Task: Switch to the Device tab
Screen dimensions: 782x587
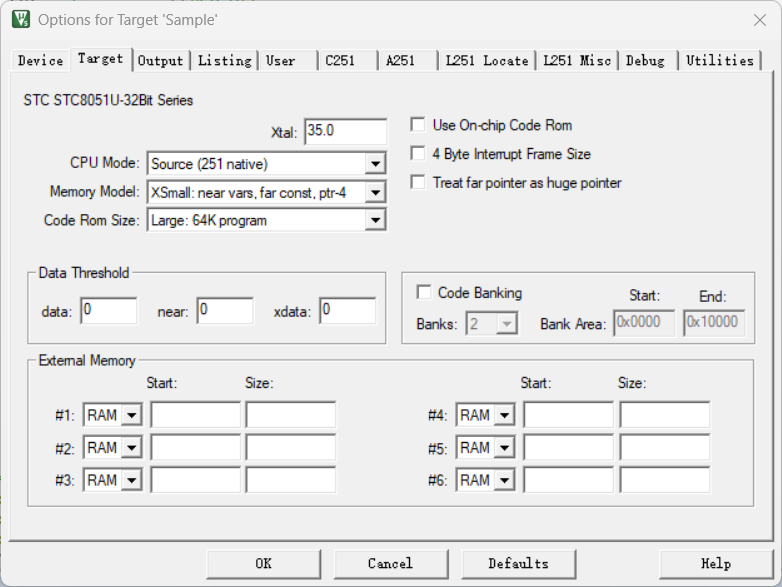Action: click(40, 61)
